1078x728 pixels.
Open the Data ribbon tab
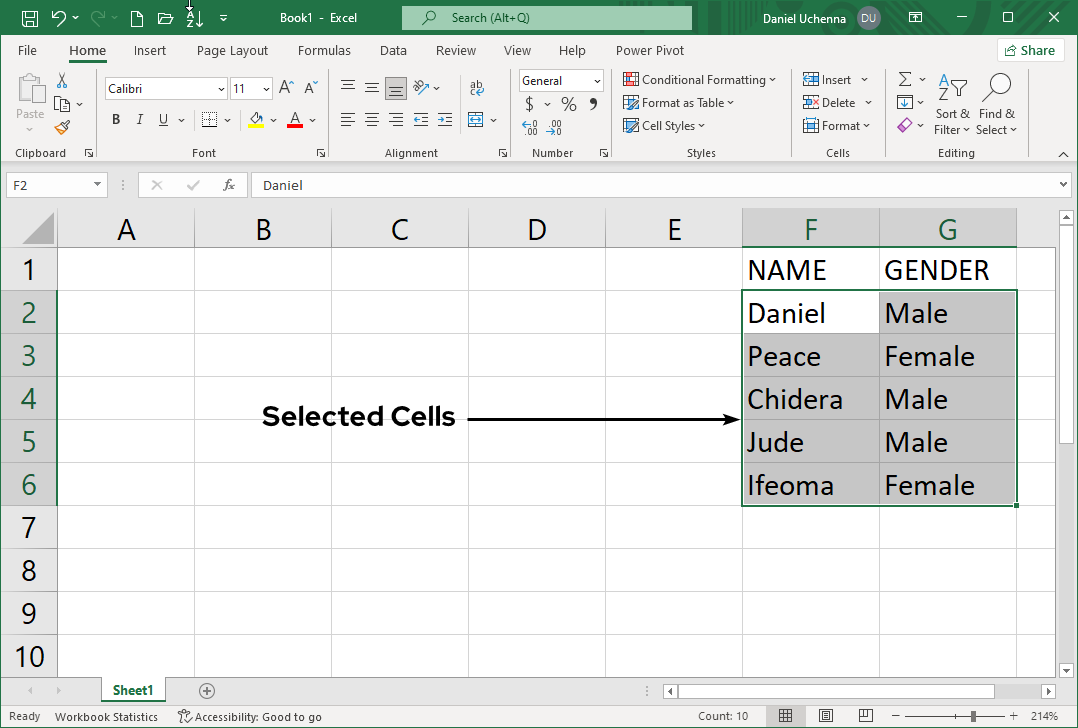tap(392, 50)
